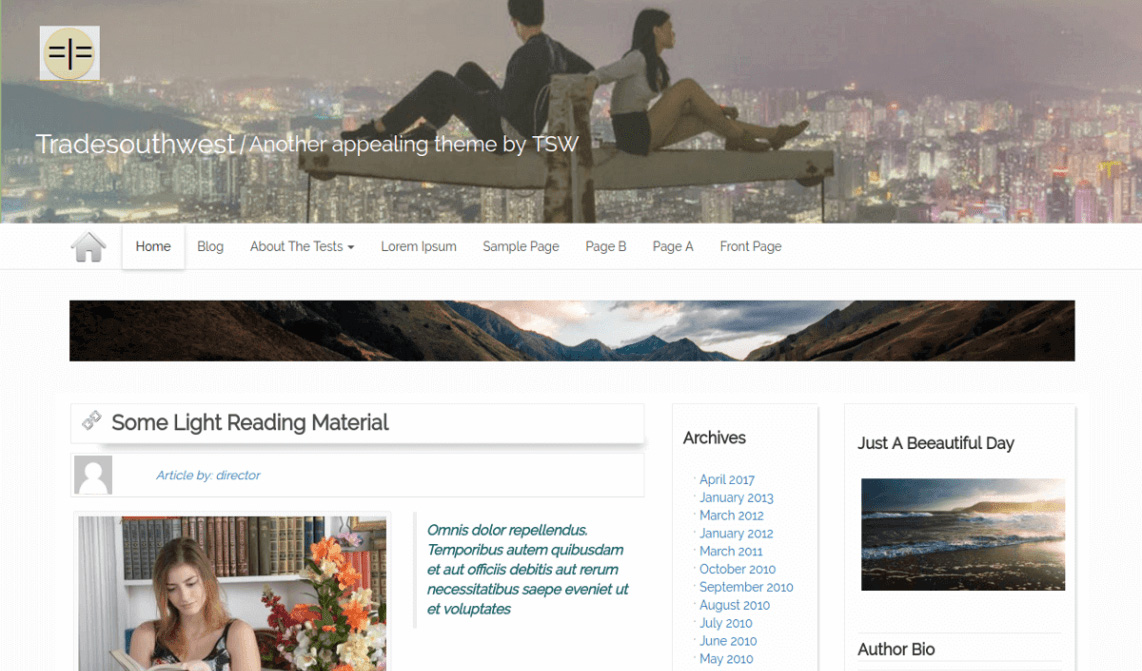Screen dimensions: 1142x671
Task: Open the Blog menu item
Action: (210, 246)
